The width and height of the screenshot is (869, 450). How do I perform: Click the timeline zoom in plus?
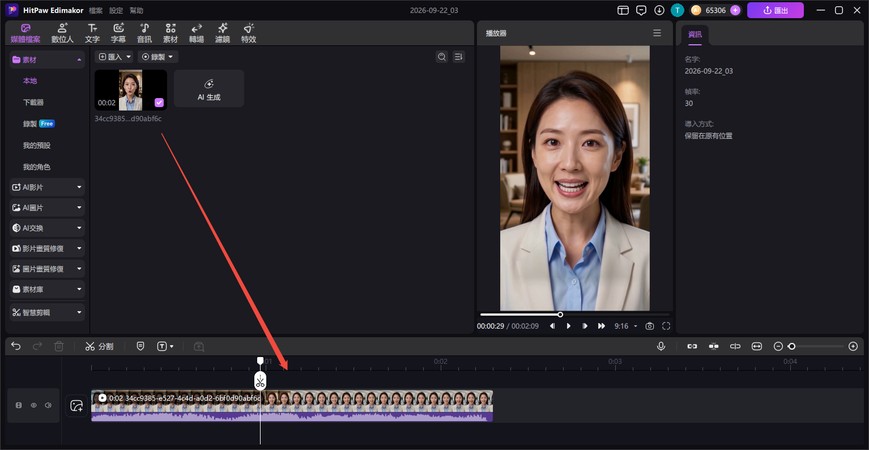pos(853,346)
